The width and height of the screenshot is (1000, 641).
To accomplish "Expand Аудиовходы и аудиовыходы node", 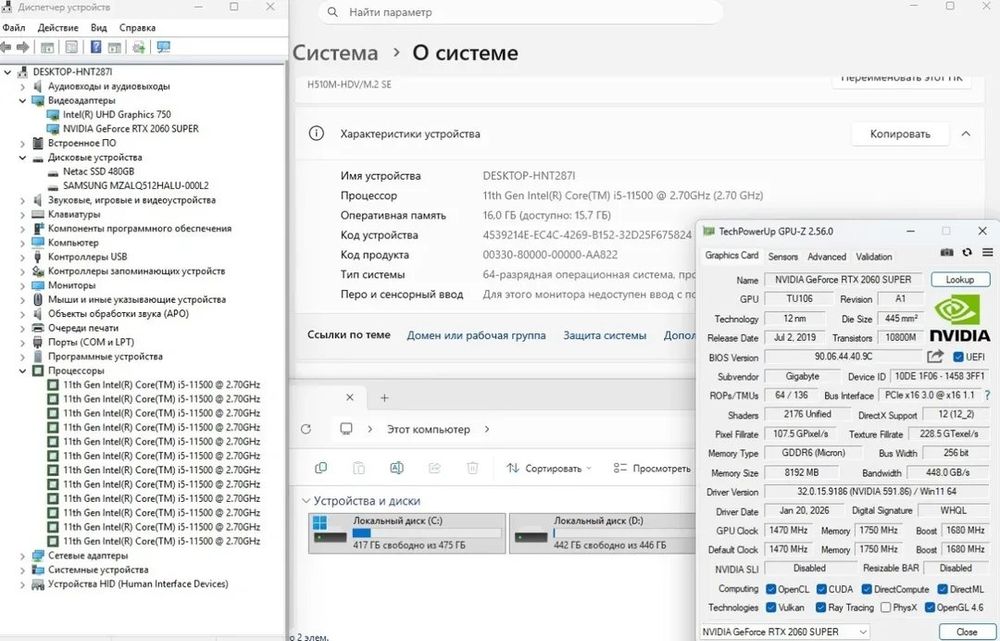I will [x=23, y=86].
